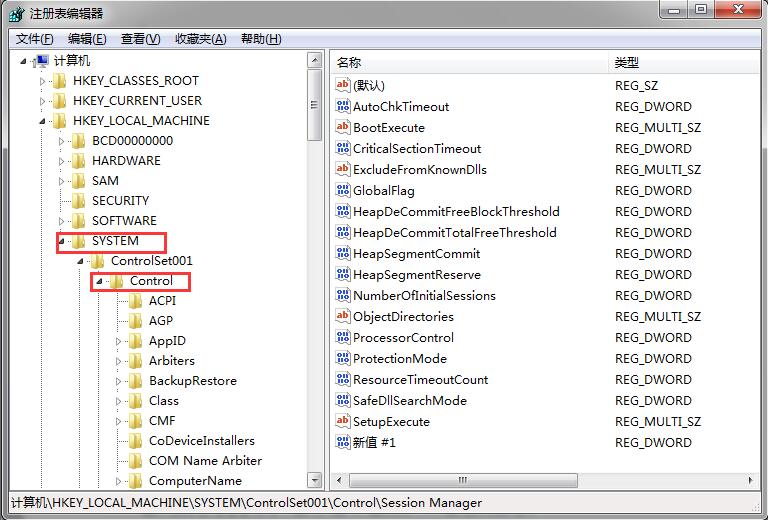Expand the BackupRestore key arrow
This screenshot has height=520, width=768.
coord(119,381)
